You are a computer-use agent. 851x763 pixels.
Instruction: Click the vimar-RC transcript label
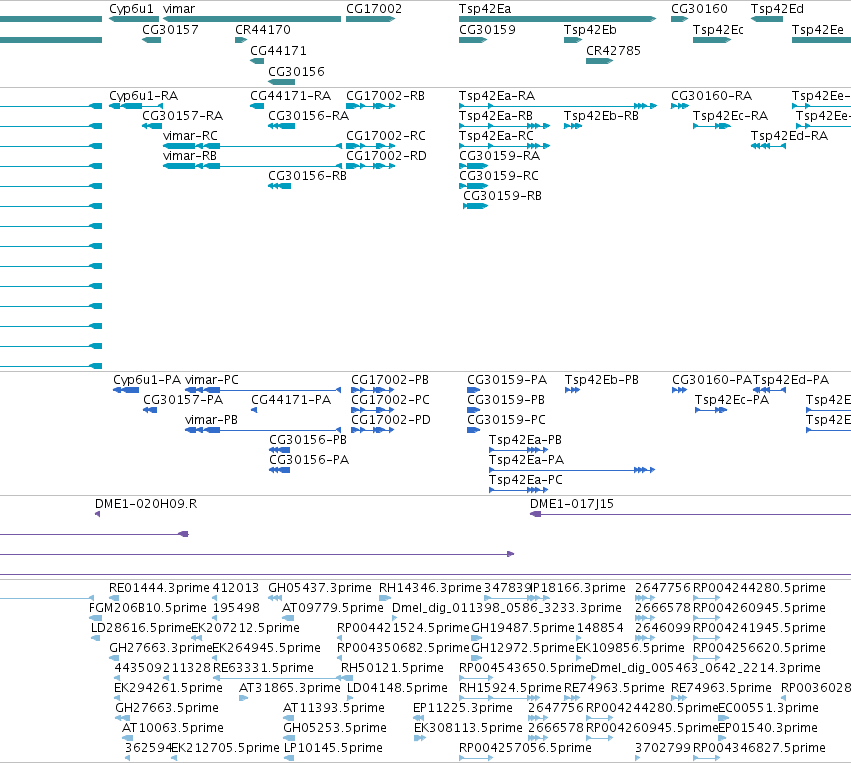pos(190,136)
